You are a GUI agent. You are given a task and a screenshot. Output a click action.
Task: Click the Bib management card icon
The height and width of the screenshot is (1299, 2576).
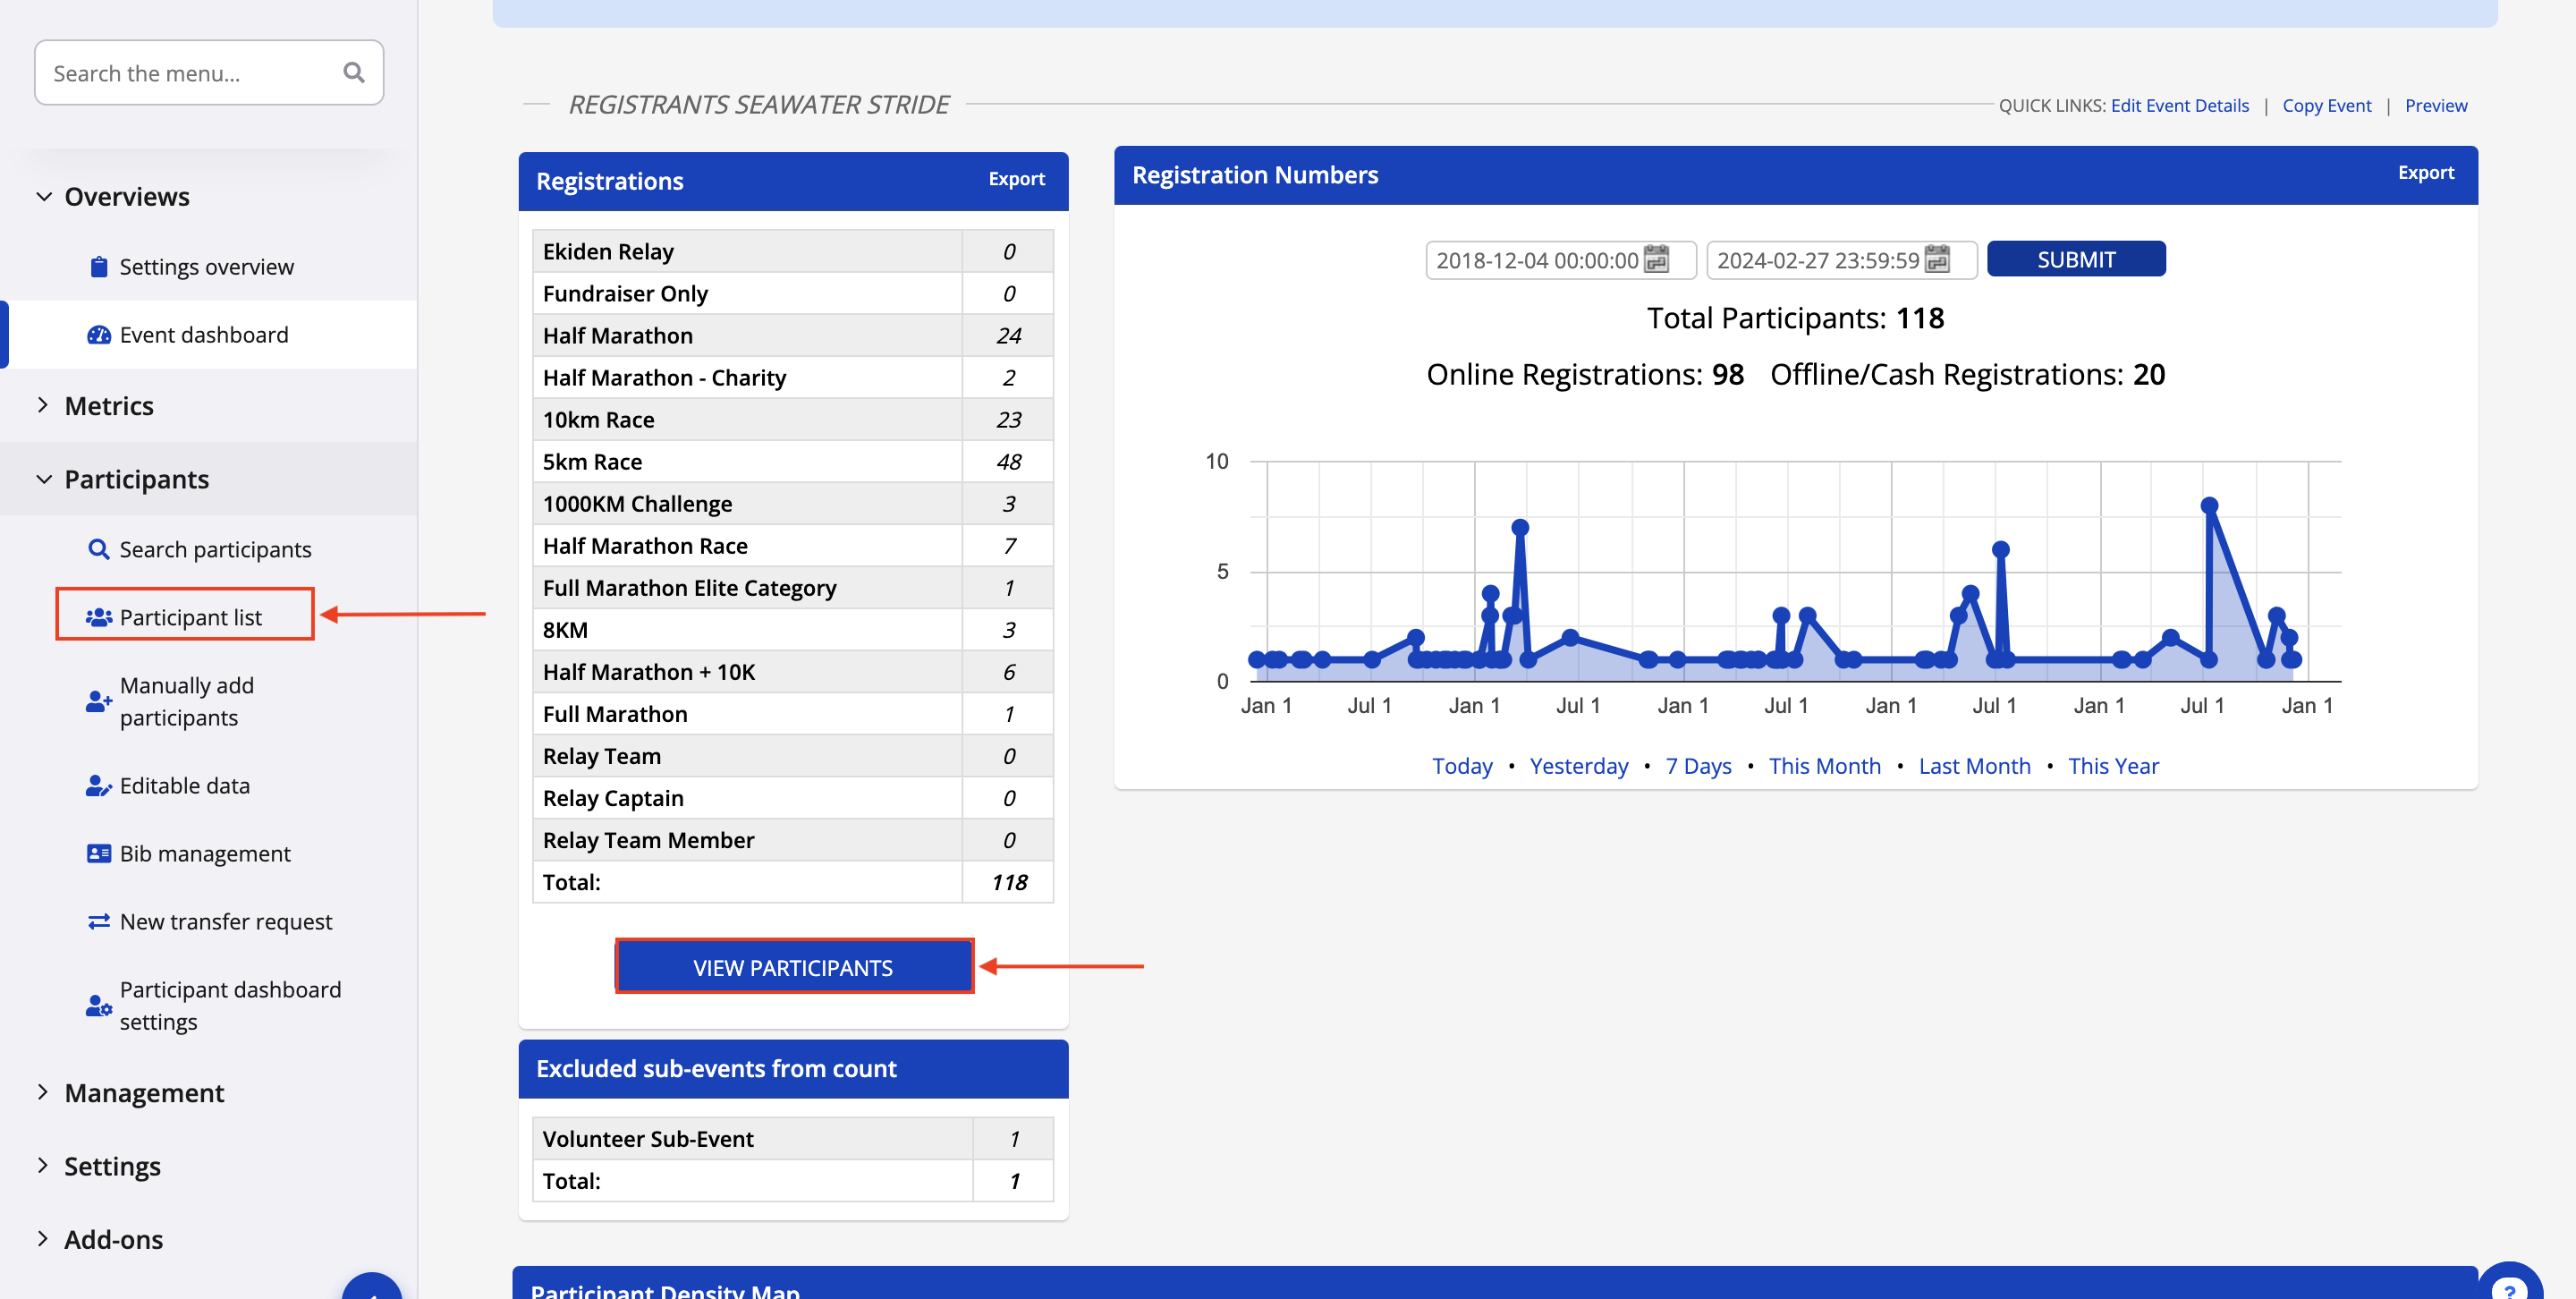coord(98,853)
